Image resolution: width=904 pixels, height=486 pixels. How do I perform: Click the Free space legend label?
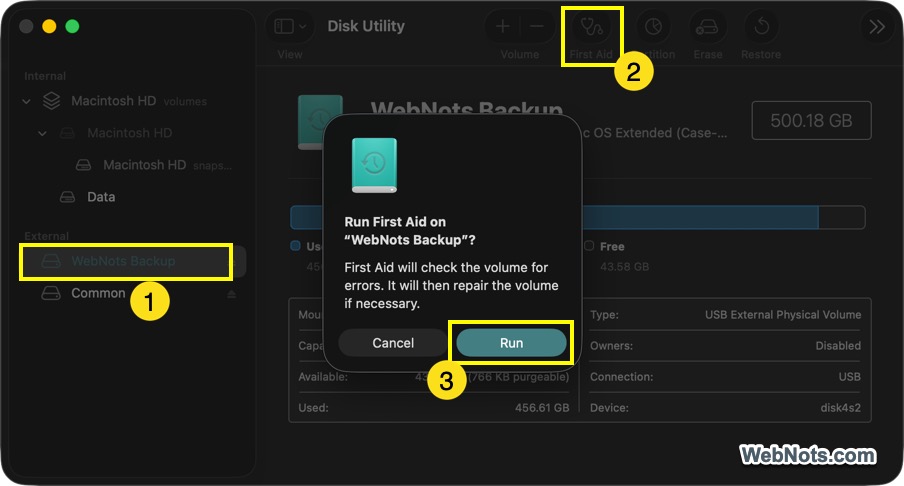612,247
